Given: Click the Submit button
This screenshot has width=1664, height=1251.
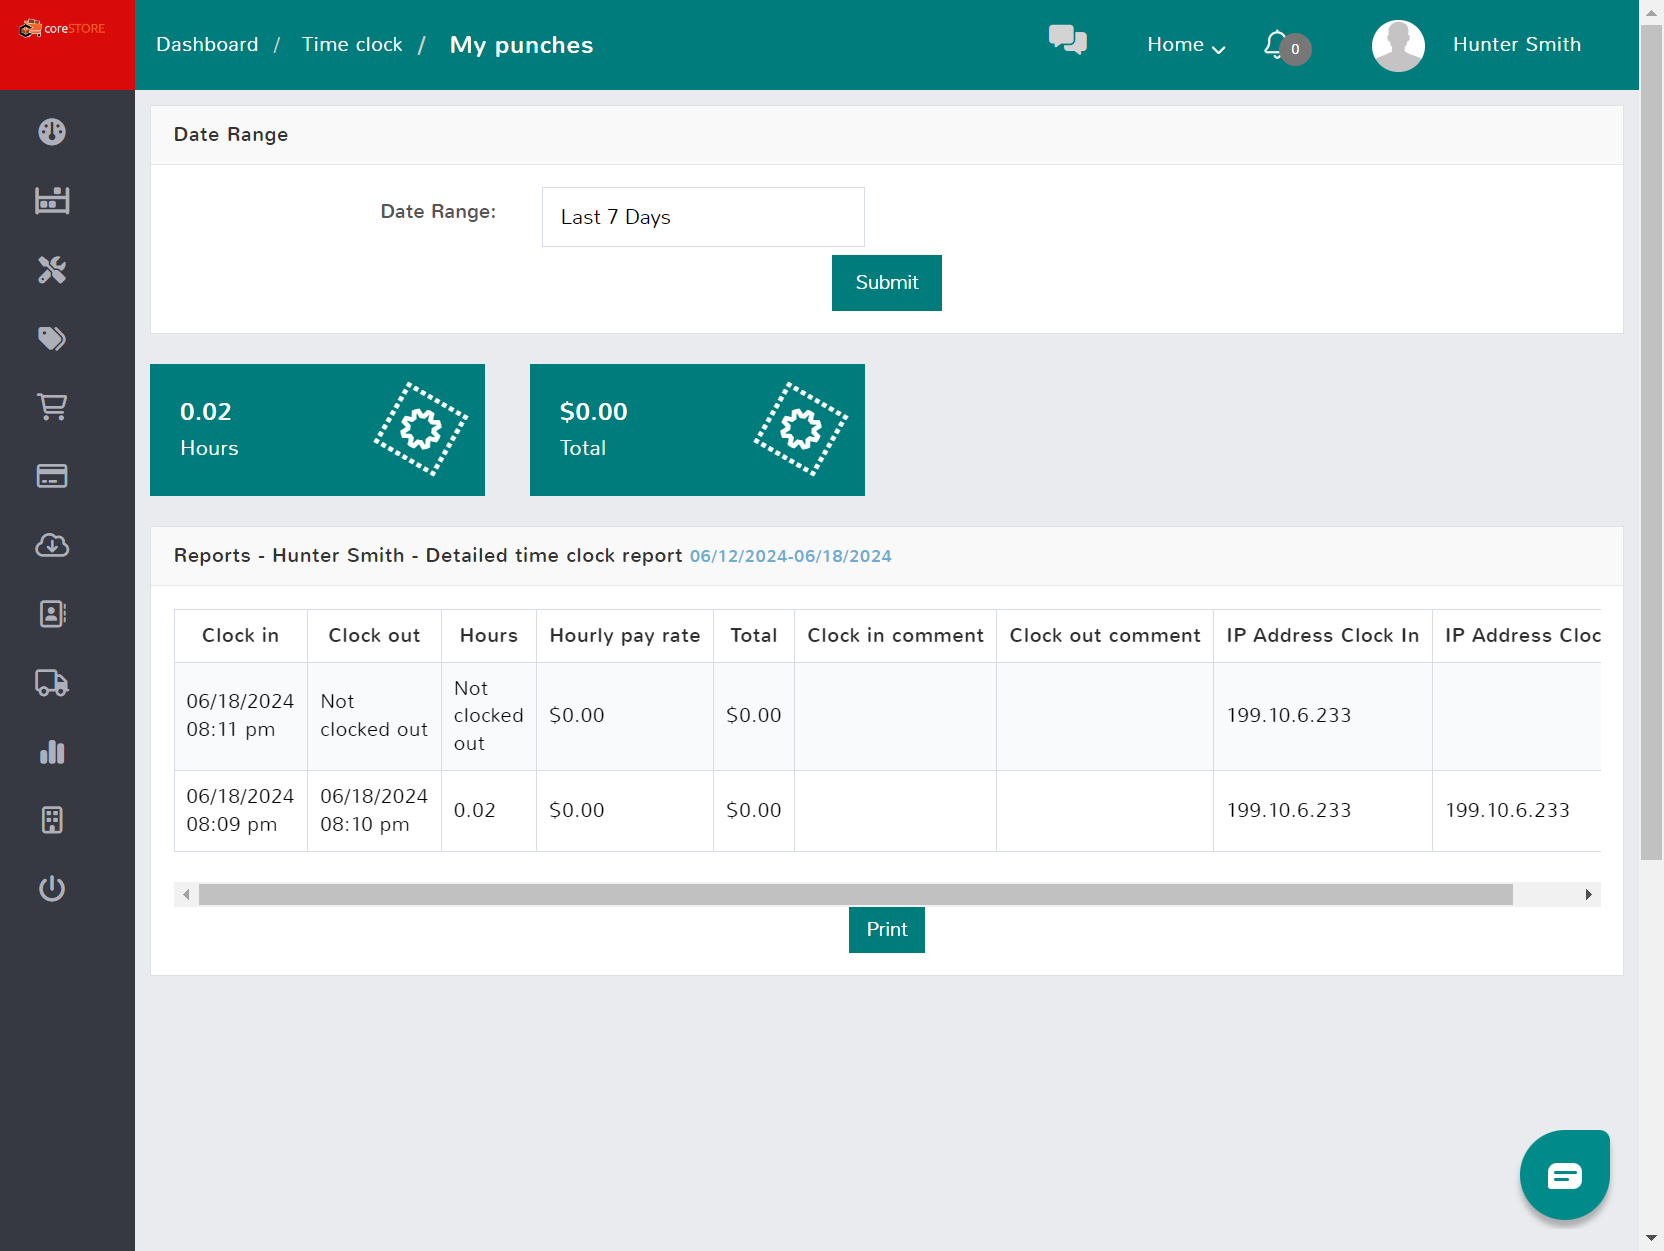Looking at the screenshot, I should pos(887,283).
